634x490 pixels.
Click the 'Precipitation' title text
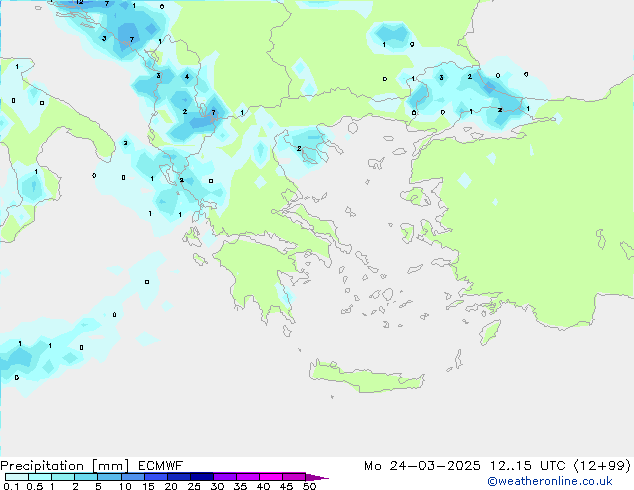point(42,466)
